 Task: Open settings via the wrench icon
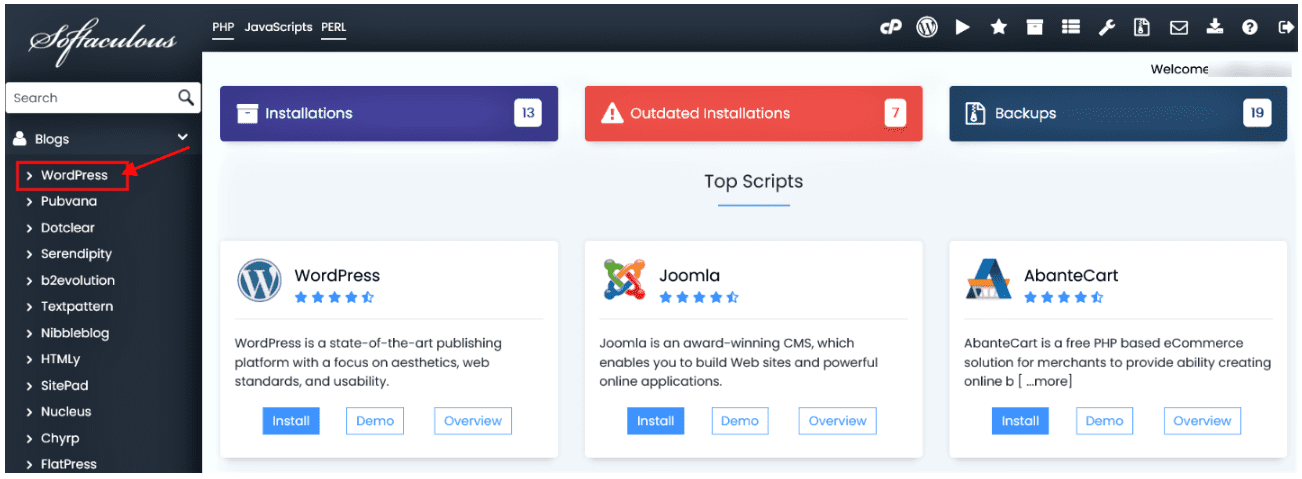pyautogui.click(x=1106, y=28)
